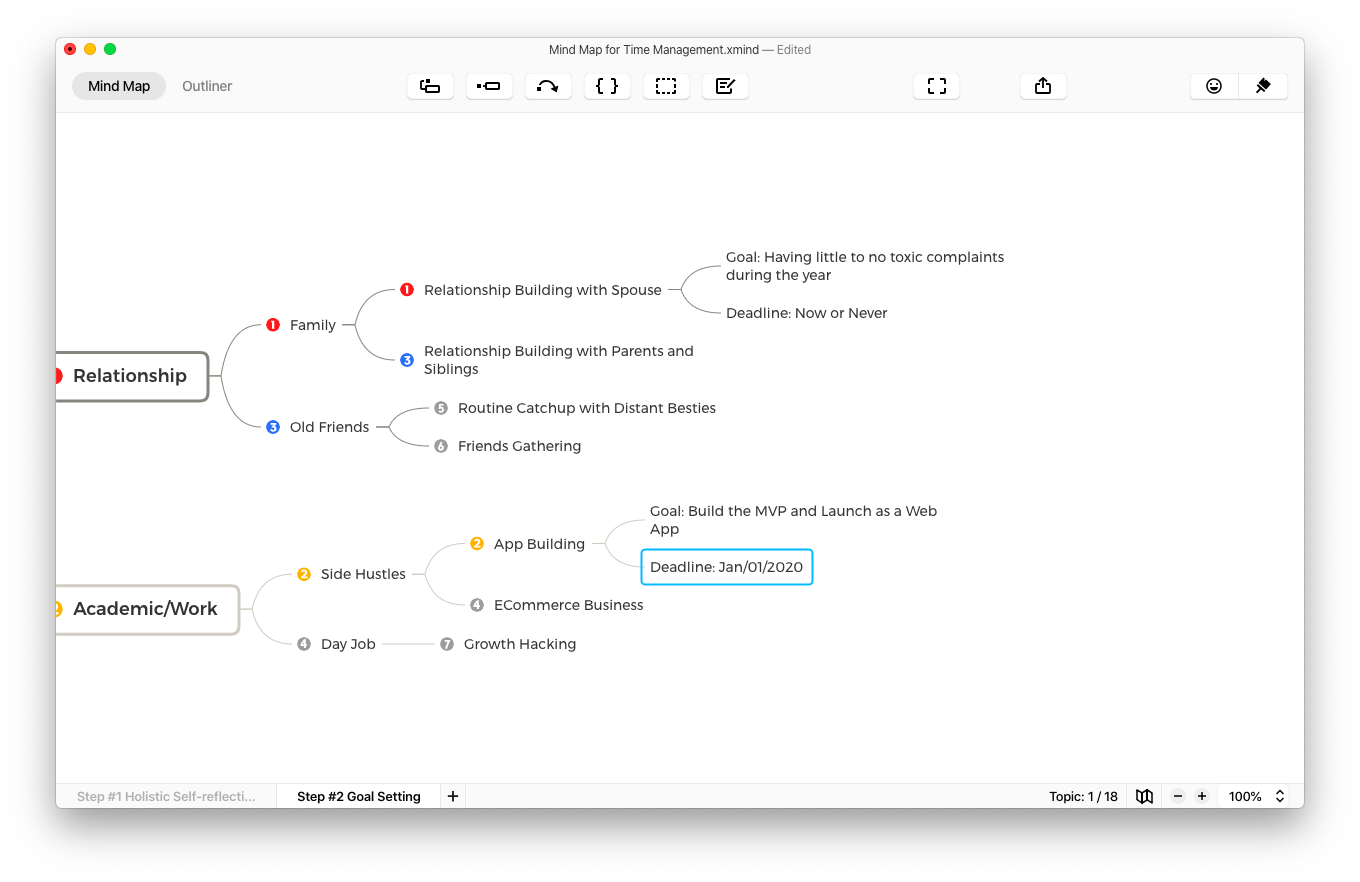Select Goal: Having little to no toxic complaints

pyautogui.click(x=865, y=266)
